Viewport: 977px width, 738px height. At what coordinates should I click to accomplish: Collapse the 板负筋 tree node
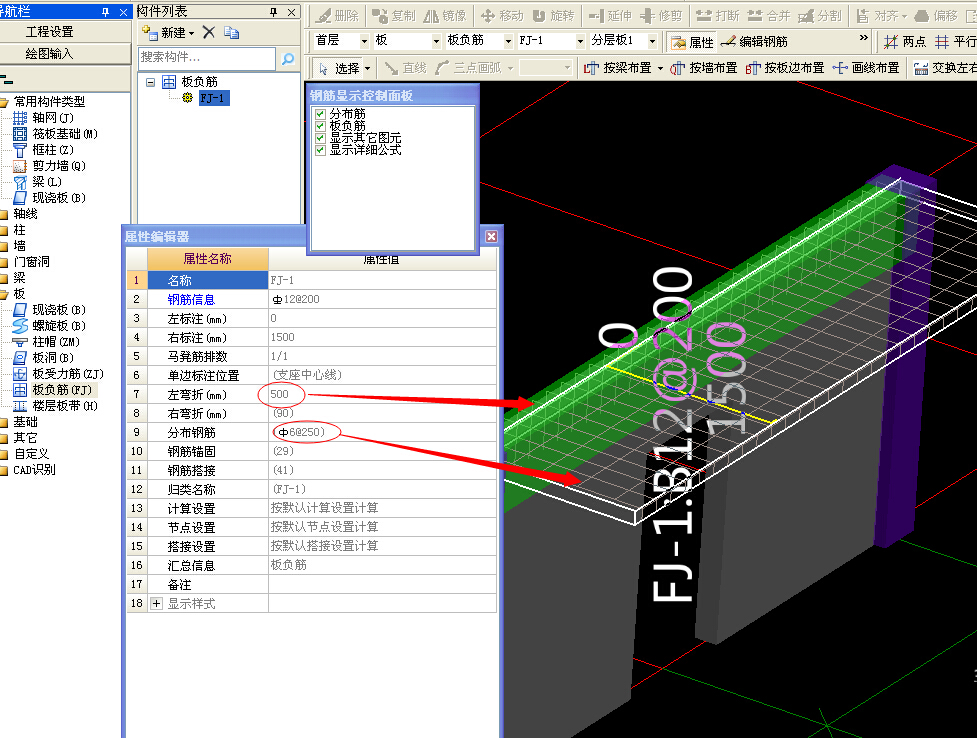(150, 82)
